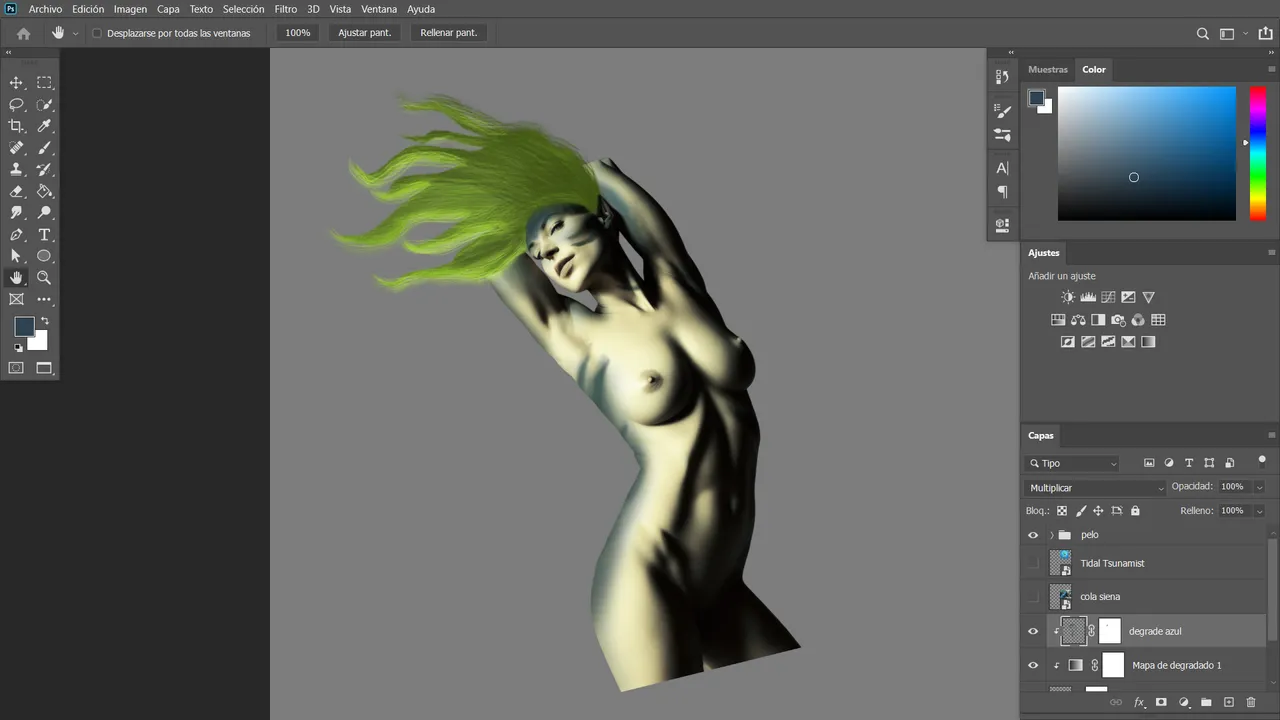The image size is (1280, 720).
Task: Select the Ellipse shape tool
Action: pos(44,256)
